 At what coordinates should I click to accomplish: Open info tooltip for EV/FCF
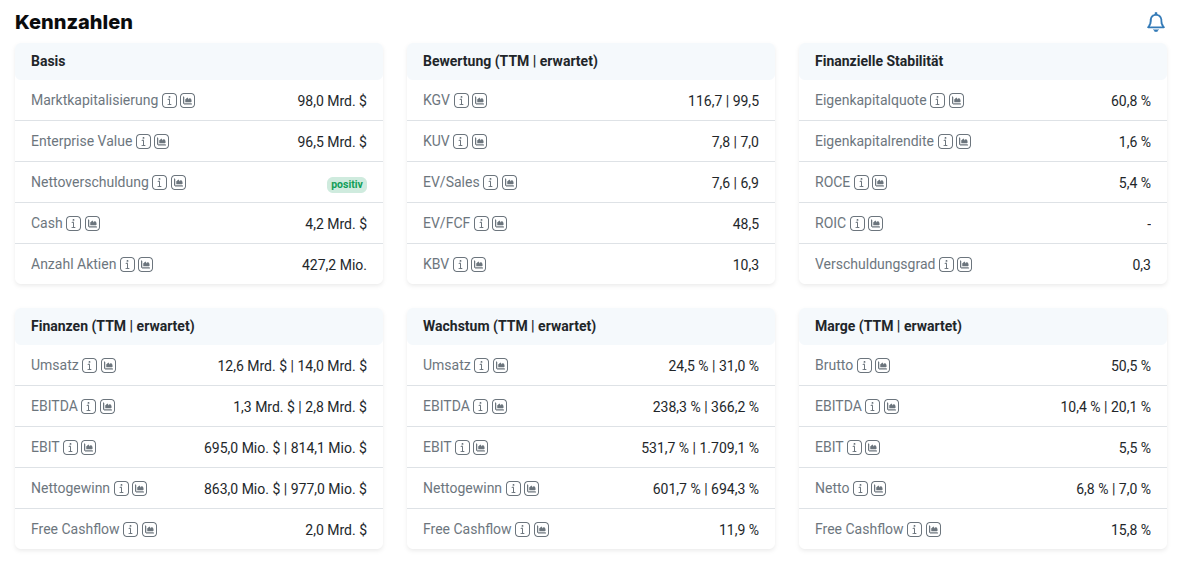[481, 223]
